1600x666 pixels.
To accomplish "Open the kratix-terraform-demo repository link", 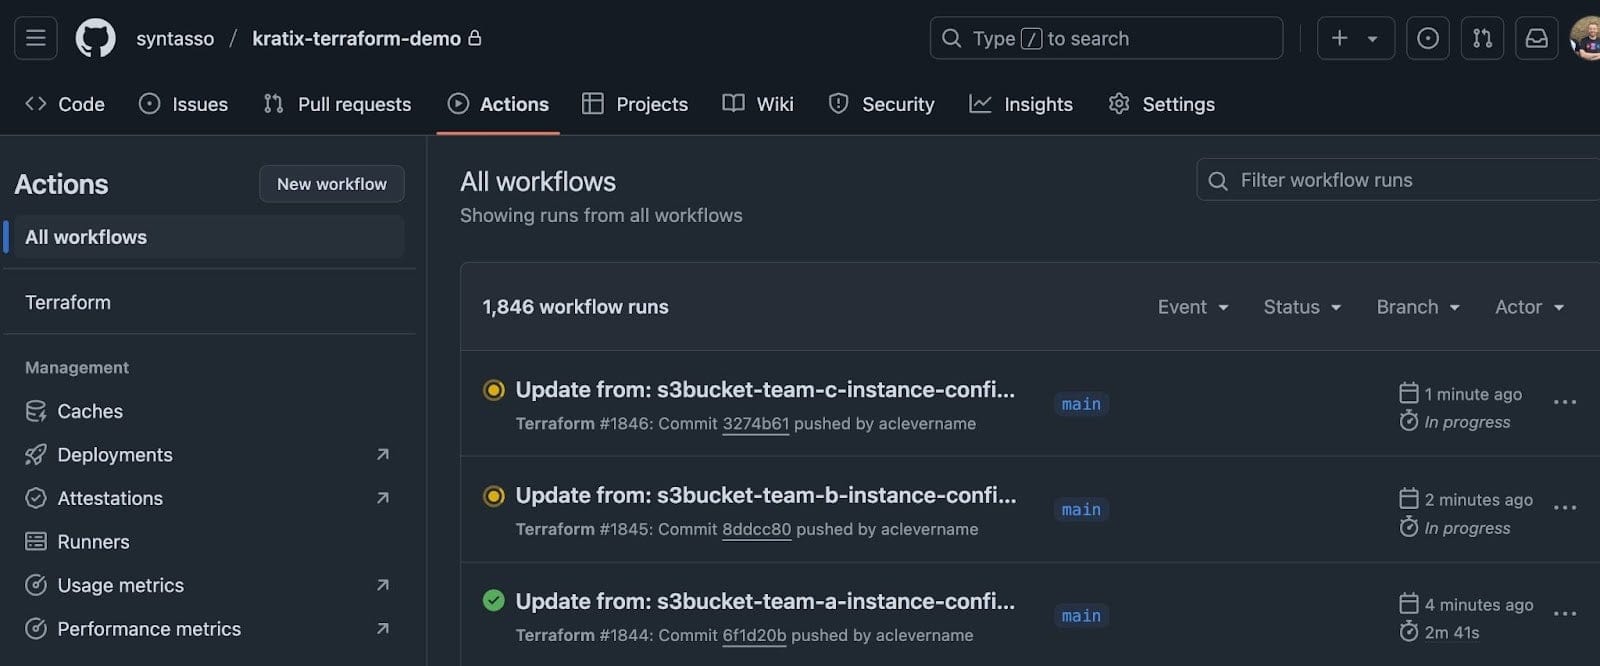I will [356, 38].
